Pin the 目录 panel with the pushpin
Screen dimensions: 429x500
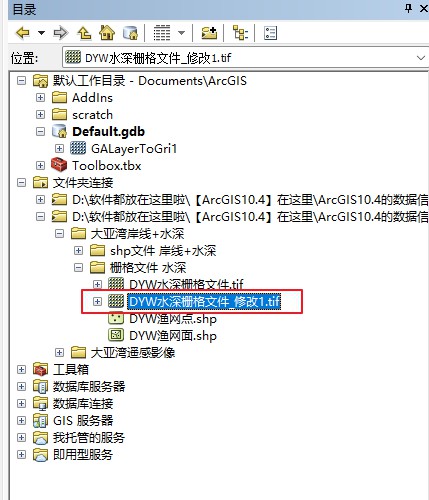(408, 8)
